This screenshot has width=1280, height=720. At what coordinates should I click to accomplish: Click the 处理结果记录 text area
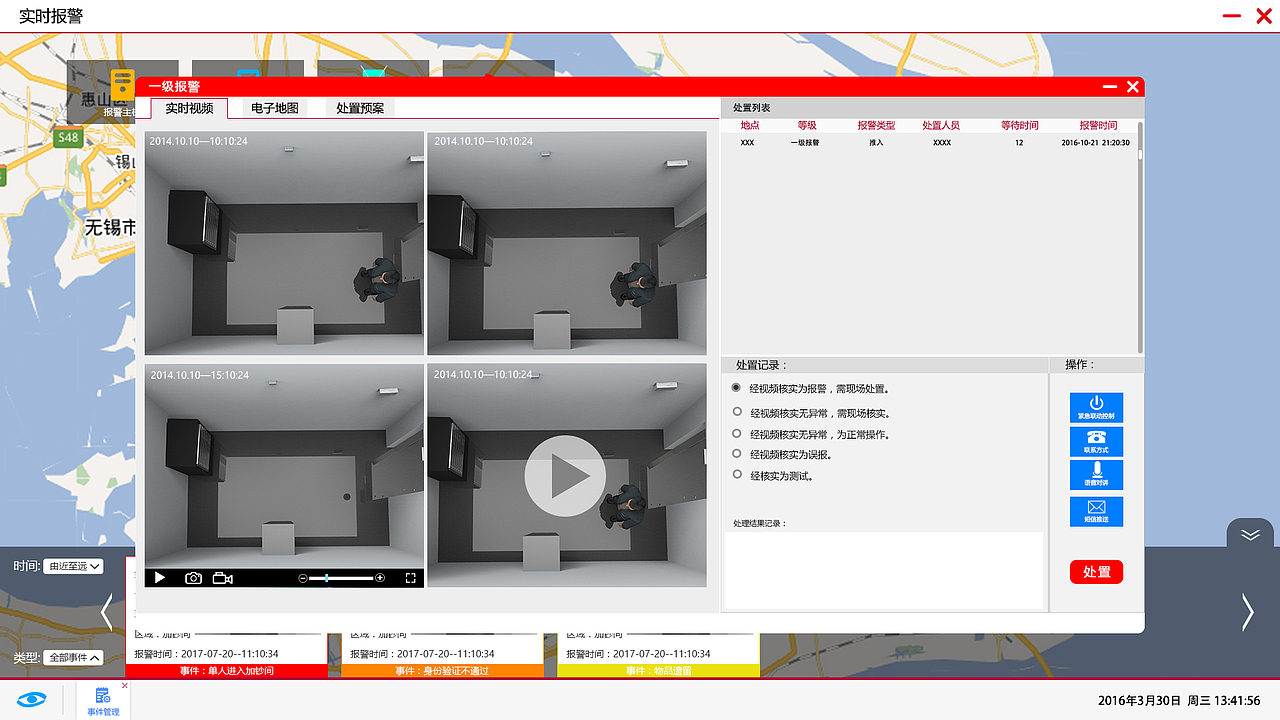pyautogui.click(x=884, y=570)
